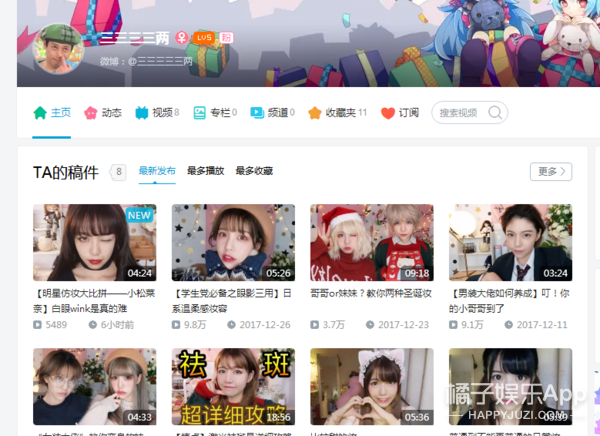The width and height of the screenshot is (600, 436).
Task: Click the user avatar picture
Action: point(58,49)
